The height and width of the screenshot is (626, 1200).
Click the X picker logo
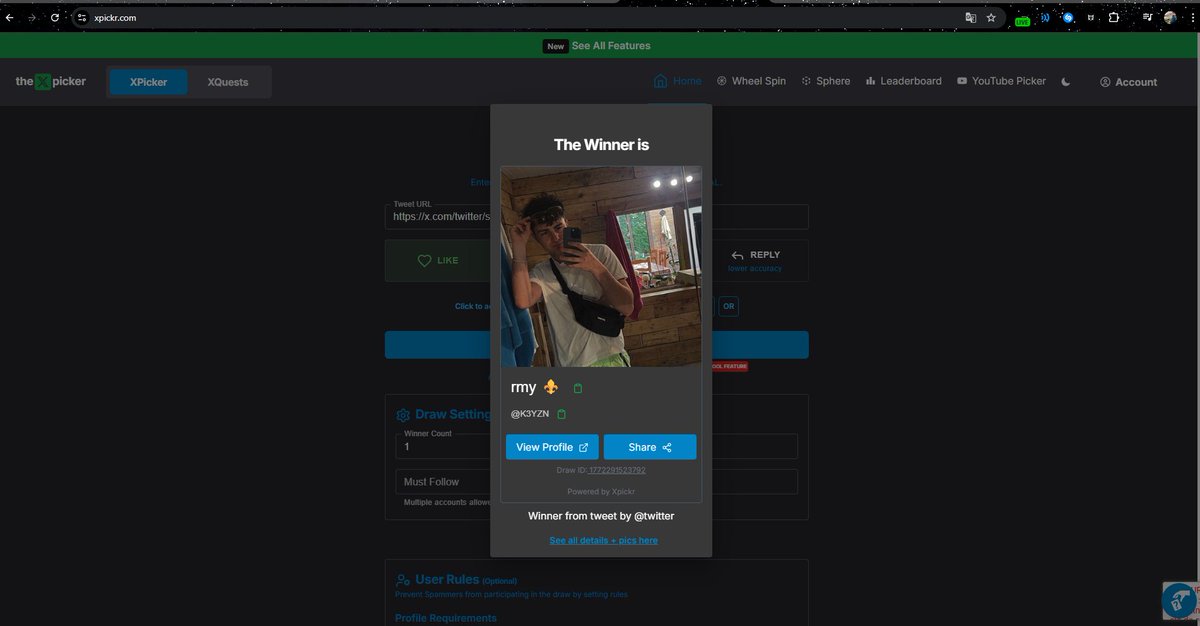click(50, 82)
